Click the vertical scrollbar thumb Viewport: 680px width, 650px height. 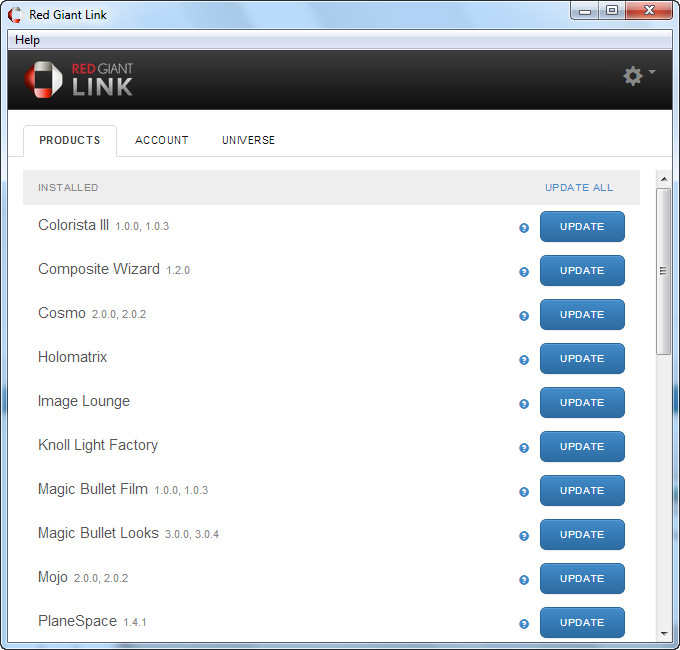664,271
